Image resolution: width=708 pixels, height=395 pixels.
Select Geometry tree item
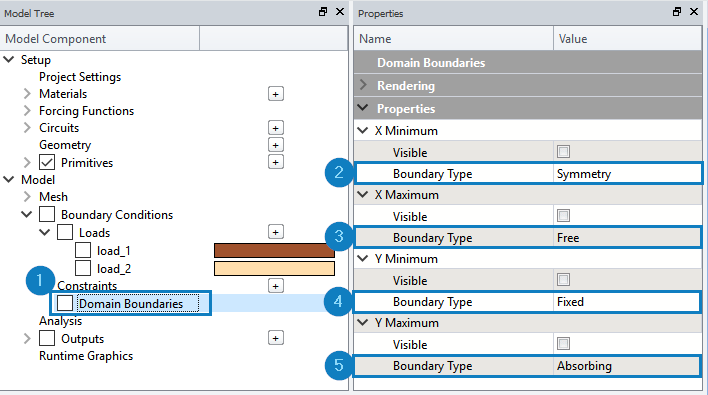[x=65, y=145]
